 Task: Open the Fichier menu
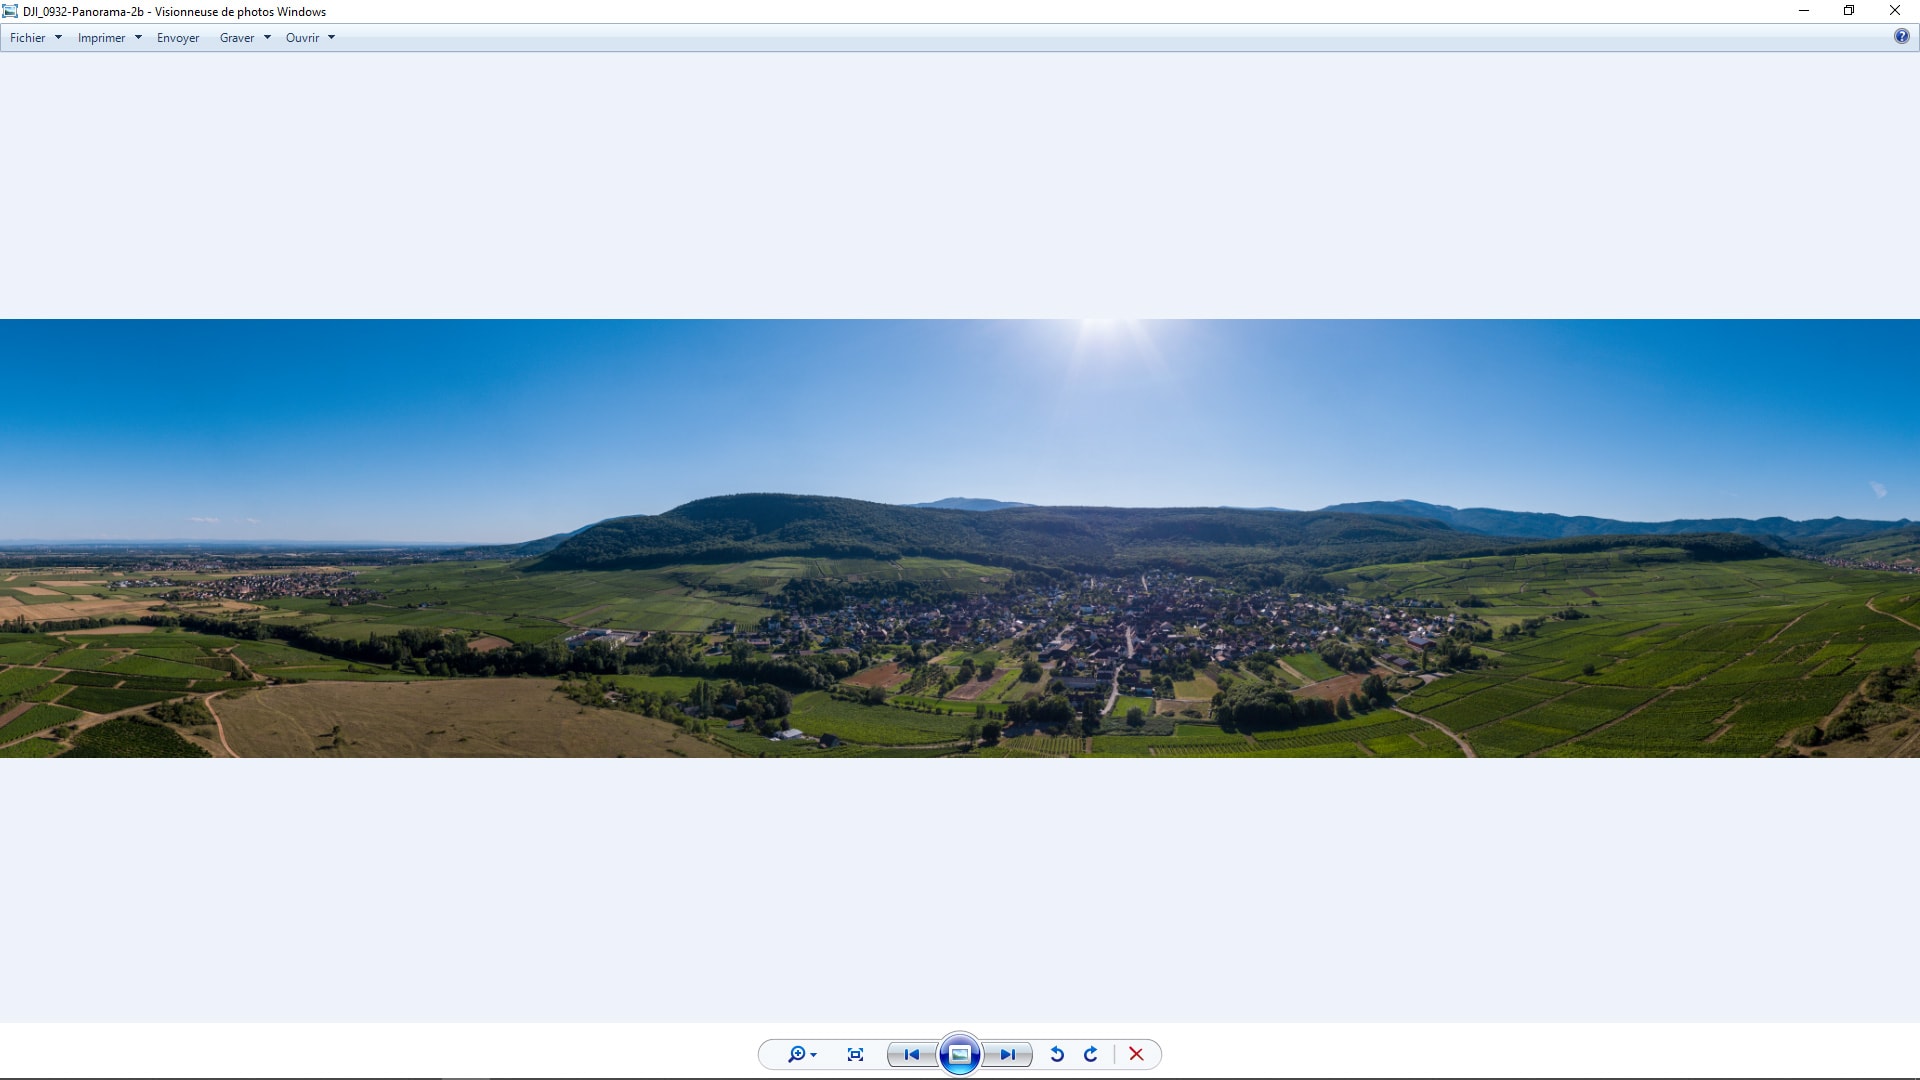28,38
